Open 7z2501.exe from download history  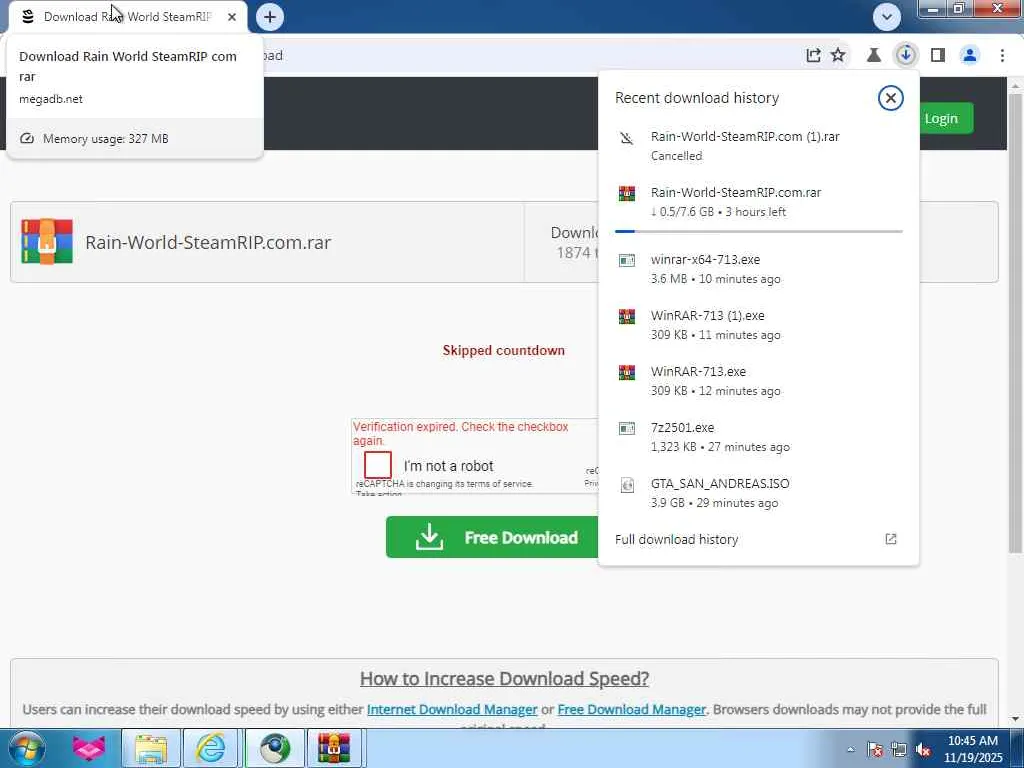point(758,437)
